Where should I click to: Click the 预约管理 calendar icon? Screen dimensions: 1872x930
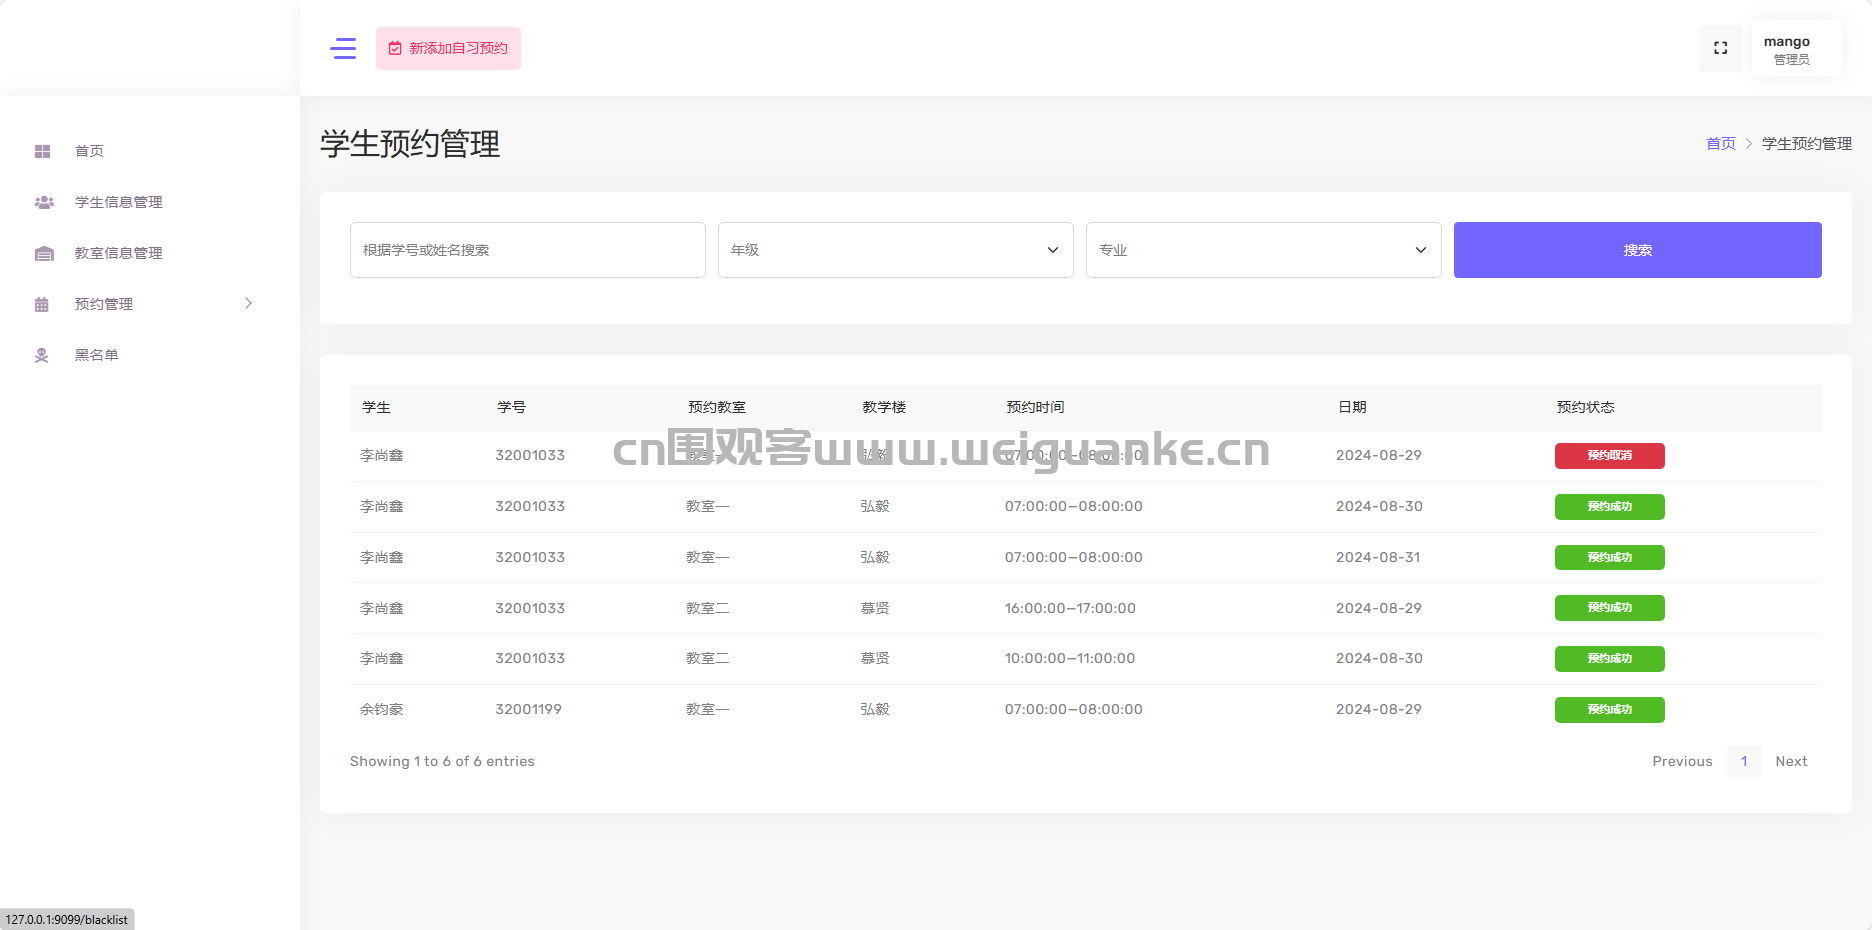[42, 304]
